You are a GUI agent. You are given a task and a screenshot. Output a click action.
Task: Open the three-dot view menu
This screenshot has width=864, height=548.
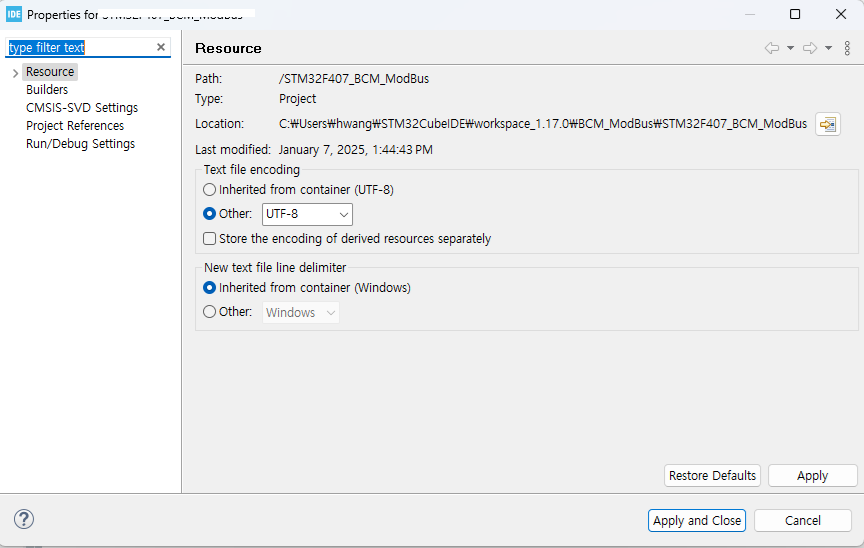pyautogui.click(x=847, y=48)
